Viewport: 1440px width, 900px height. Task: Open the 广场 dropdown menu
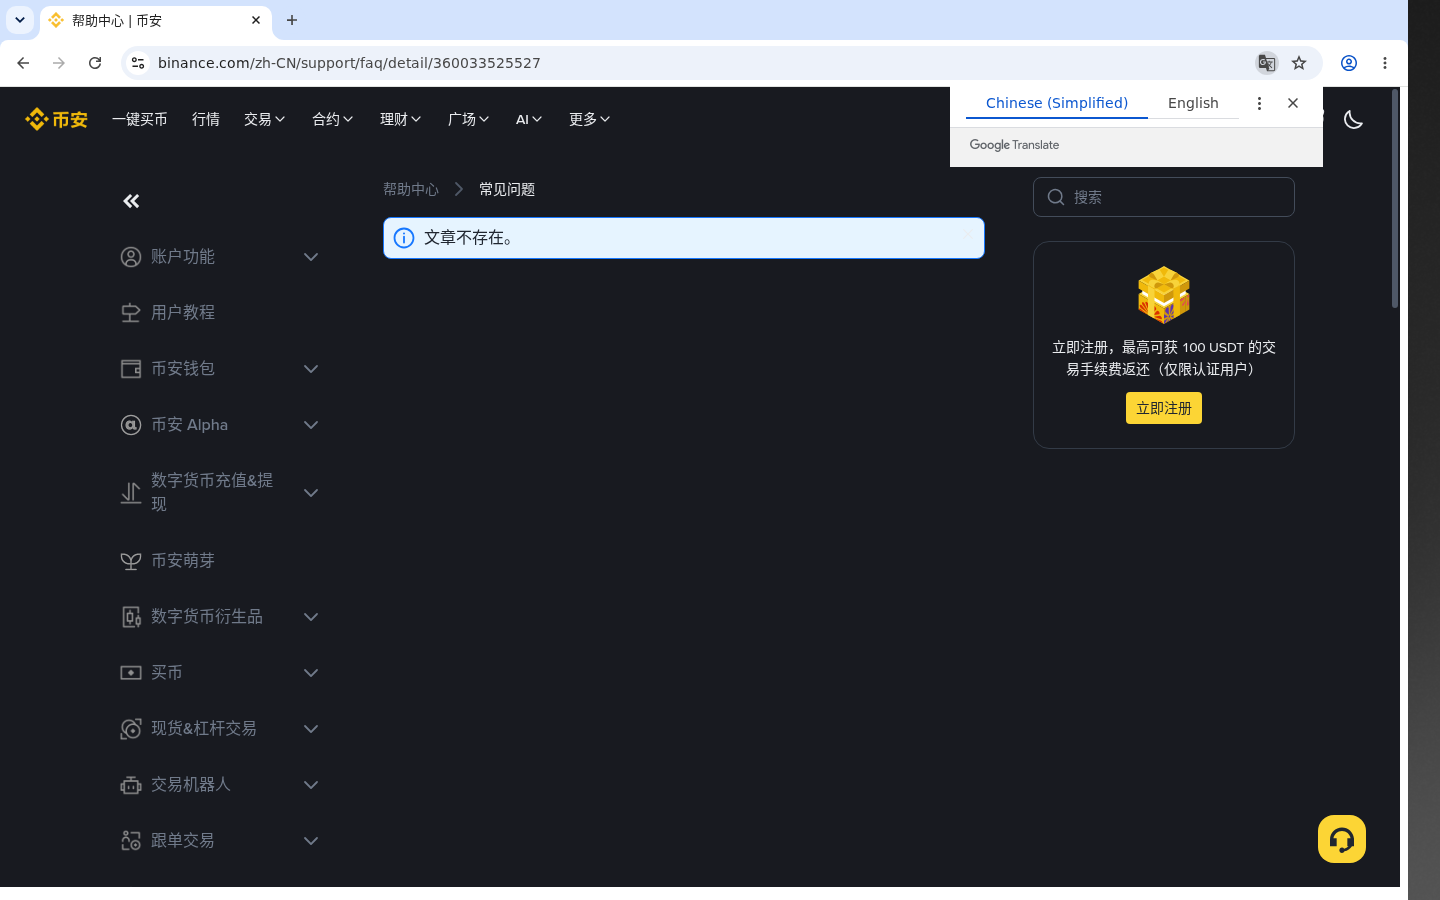(469, 119)
